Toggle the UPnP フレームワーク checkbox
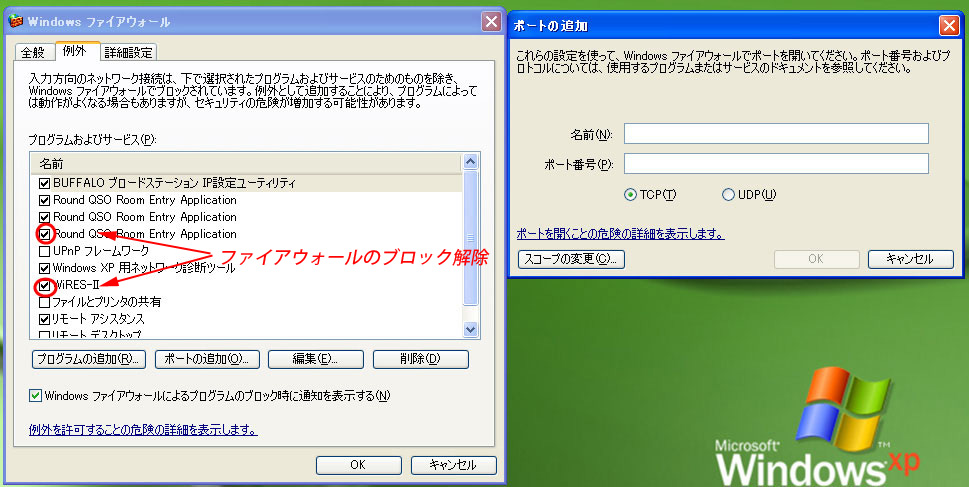Image resolution: width=969 pixels, height=487 pixels. point(44,252)
